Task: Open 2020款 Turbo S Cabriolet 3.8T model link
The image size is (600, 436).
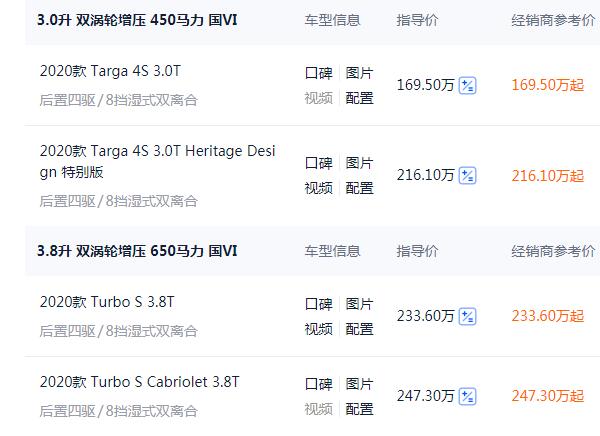Action: [x=140, y=382]
